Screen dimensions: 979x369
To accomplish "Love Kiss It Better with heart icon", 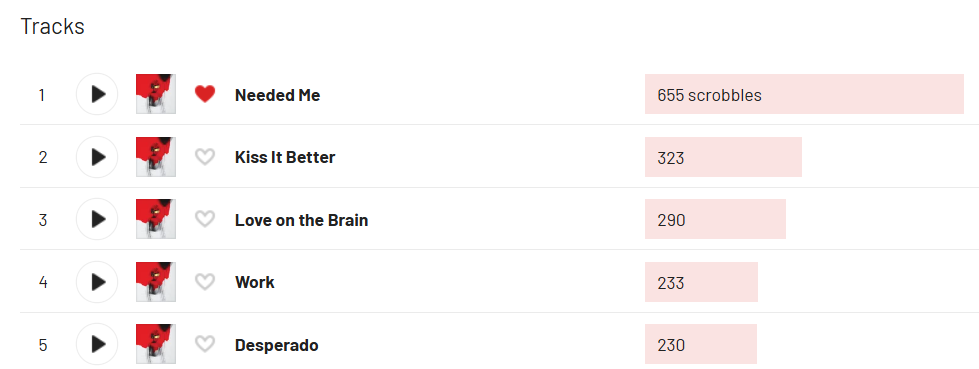I will point(205,157).
